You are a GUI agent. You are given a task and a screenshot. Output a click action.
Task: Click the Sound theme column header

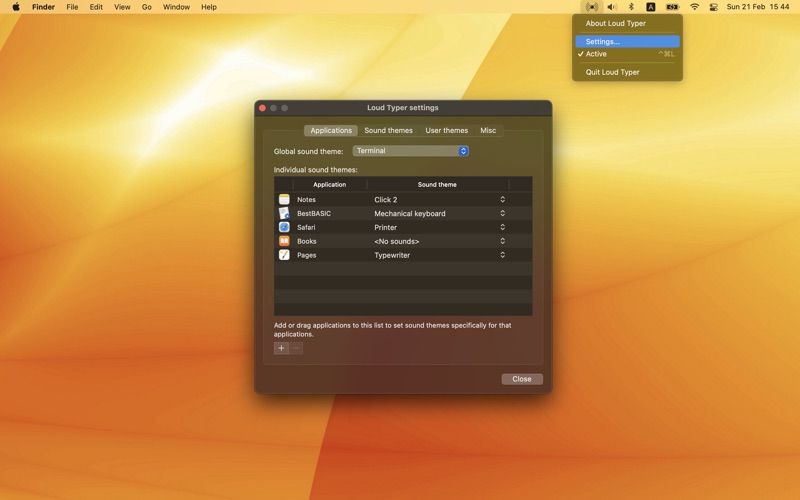pos(437,185)
